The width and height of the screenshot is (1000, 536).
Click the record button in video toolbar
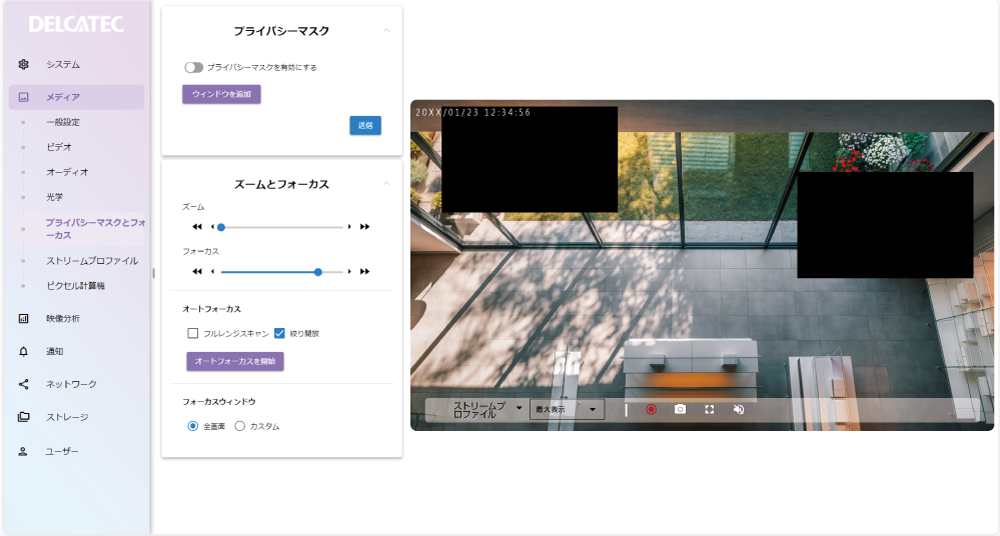point(650,409)
